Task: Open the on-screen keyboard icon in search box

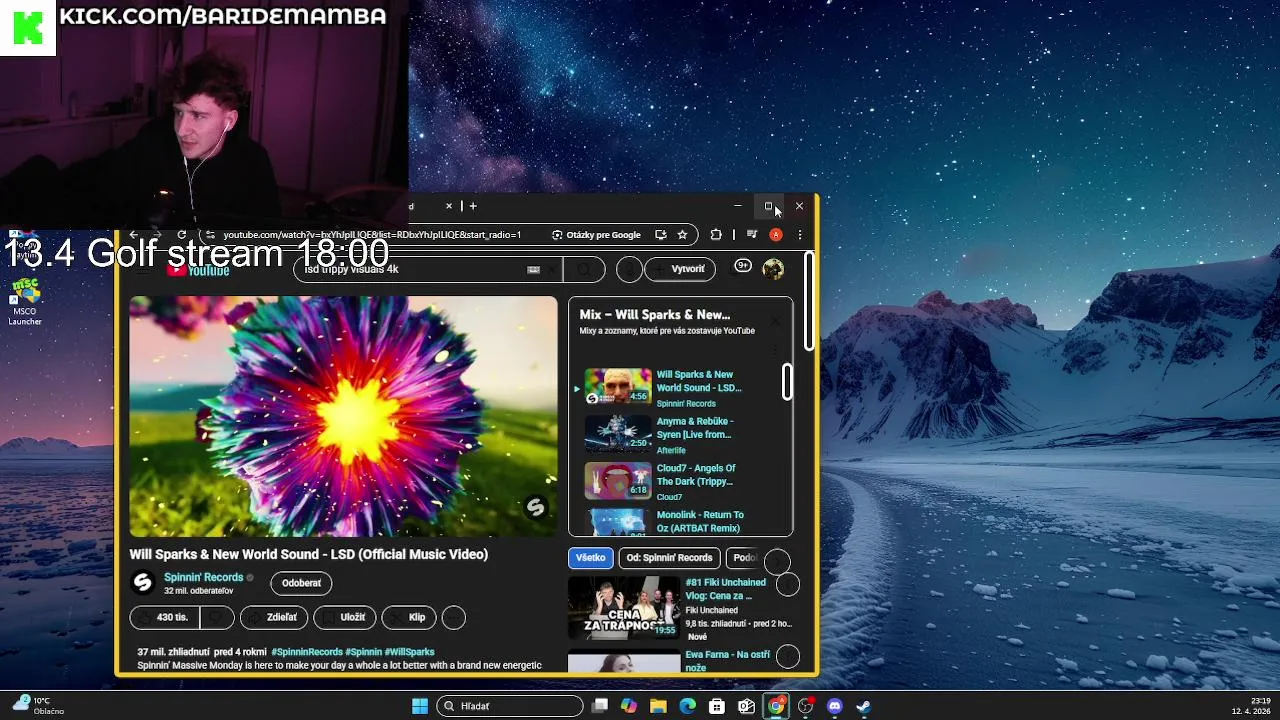Action: coord(533,269)
